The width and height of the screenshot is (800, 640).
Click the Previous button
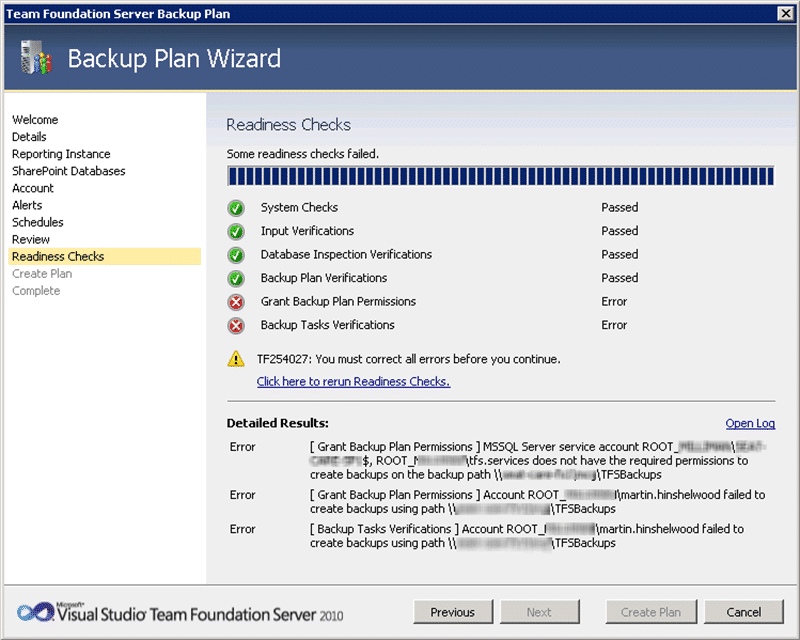point(453,612)
